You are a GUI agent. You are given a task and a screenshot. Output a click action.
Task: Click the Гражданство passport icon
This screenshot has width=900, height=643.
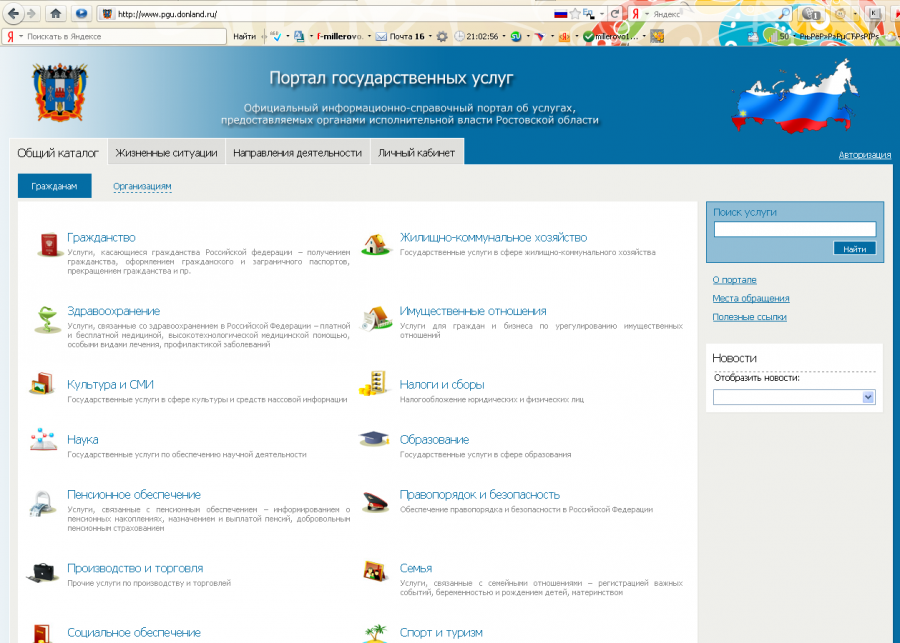pyautogui.click(x=44, y=245)
